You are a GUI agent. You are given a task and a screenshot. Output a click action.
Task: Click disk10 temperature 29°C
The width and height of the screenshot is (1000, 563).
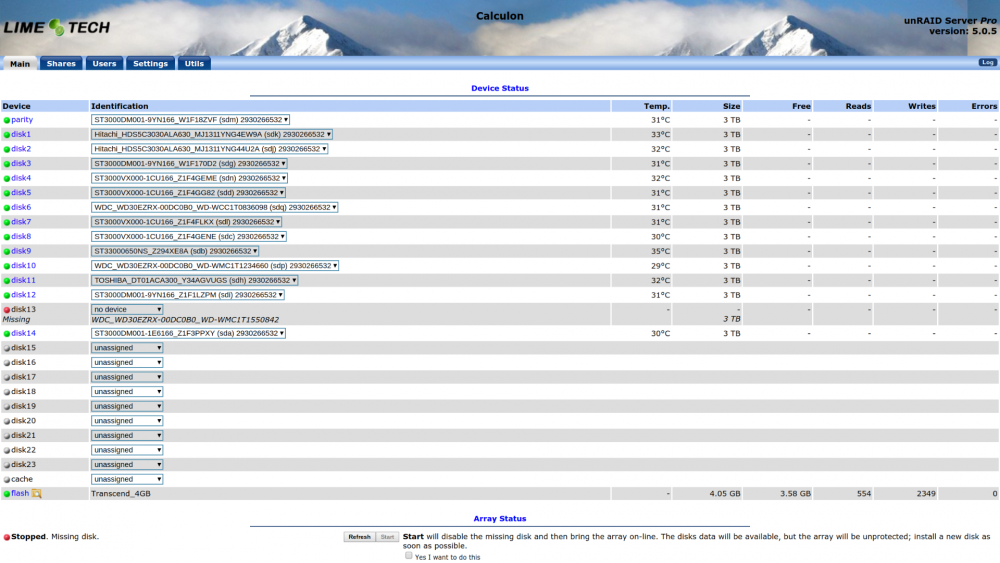661,266
